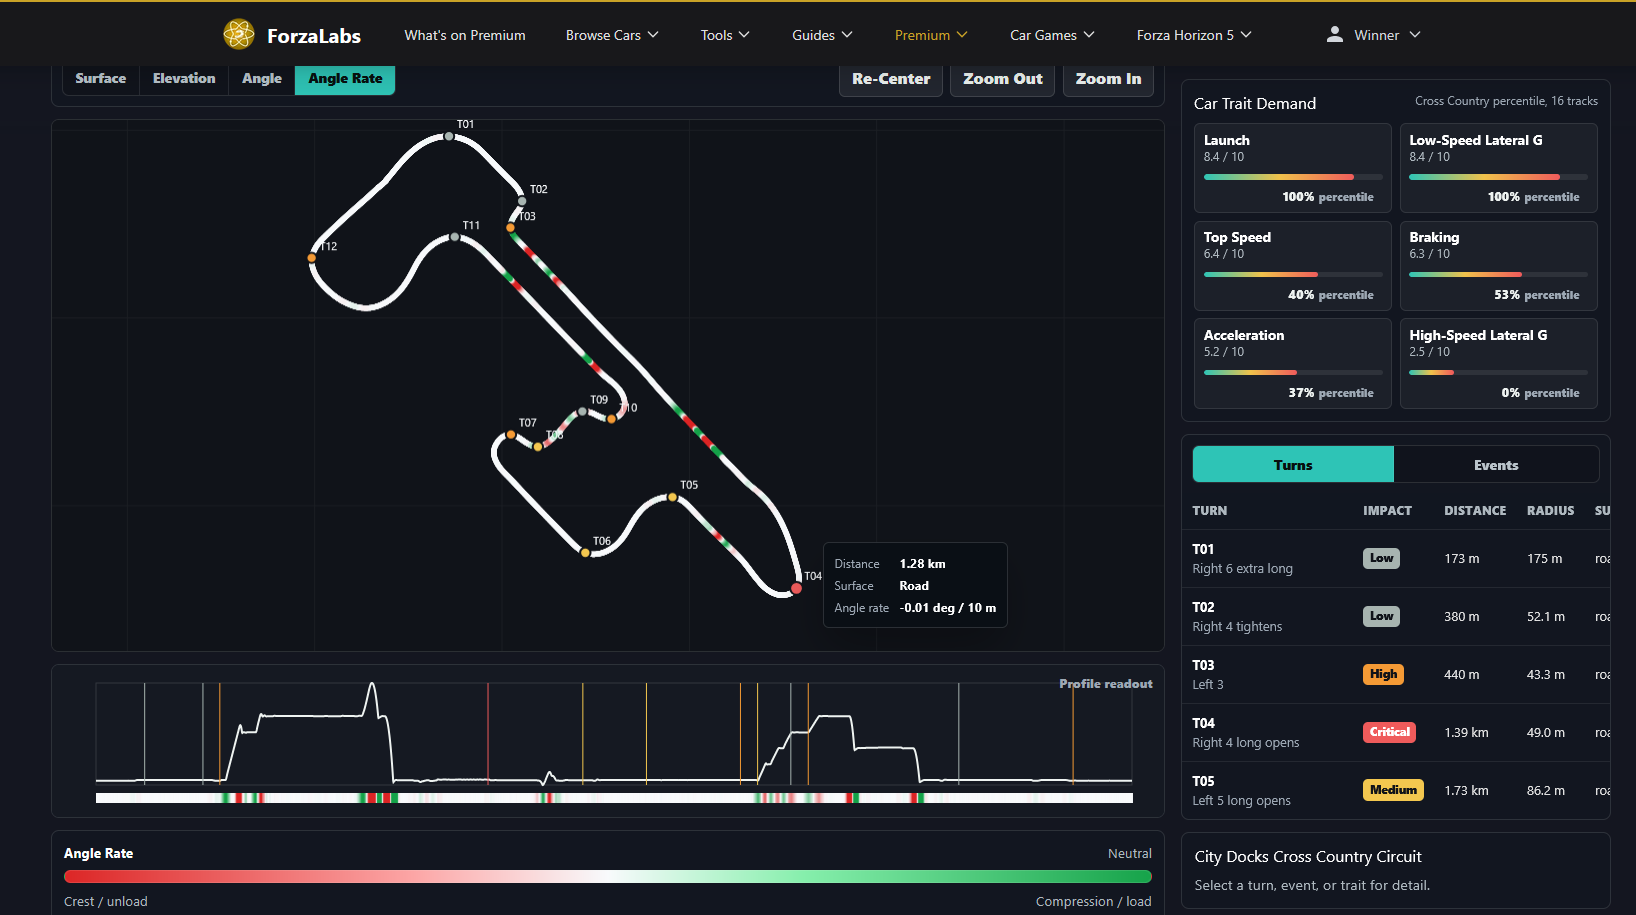Expand the Browse Cars dropdown
Screen dimensions: 1636x915
pos(612,35)
